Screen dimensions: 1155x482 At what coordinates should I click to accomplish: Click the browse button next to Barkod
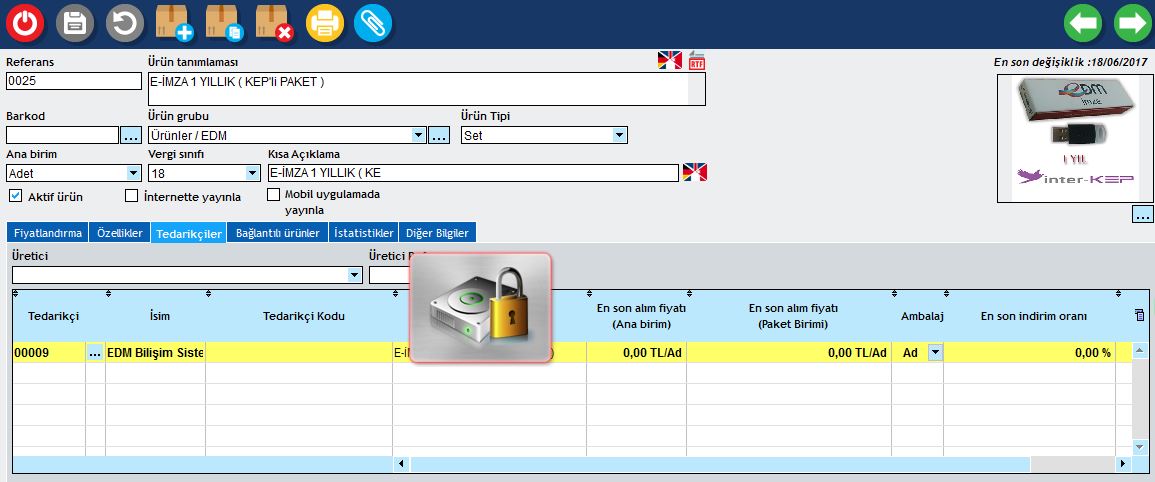coord(132,135)
